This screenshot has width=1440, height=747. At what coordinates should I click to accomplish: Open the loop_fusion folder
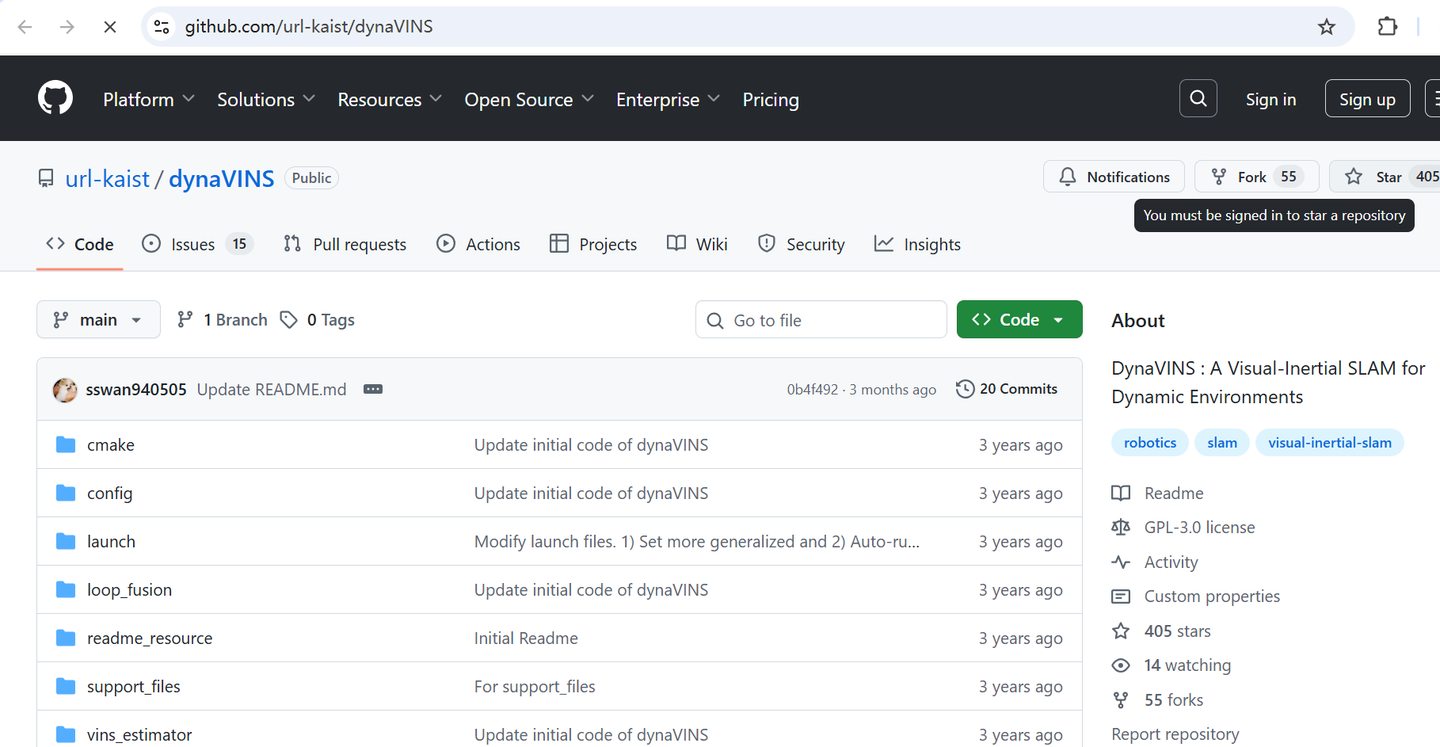129,590
